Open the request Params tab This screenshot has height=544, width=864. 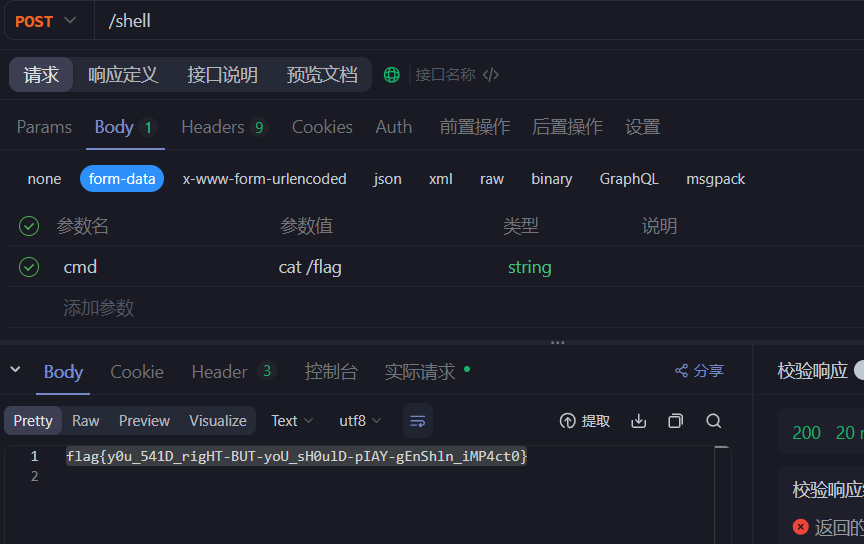click(x=44, y=127)
